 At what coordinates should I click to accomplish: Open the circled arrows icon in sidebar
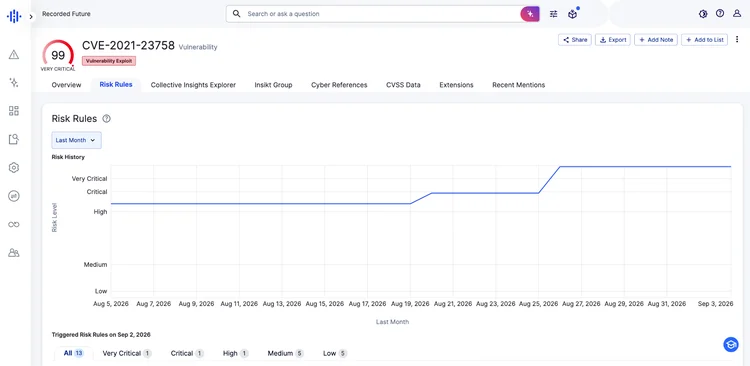(14, 196)
